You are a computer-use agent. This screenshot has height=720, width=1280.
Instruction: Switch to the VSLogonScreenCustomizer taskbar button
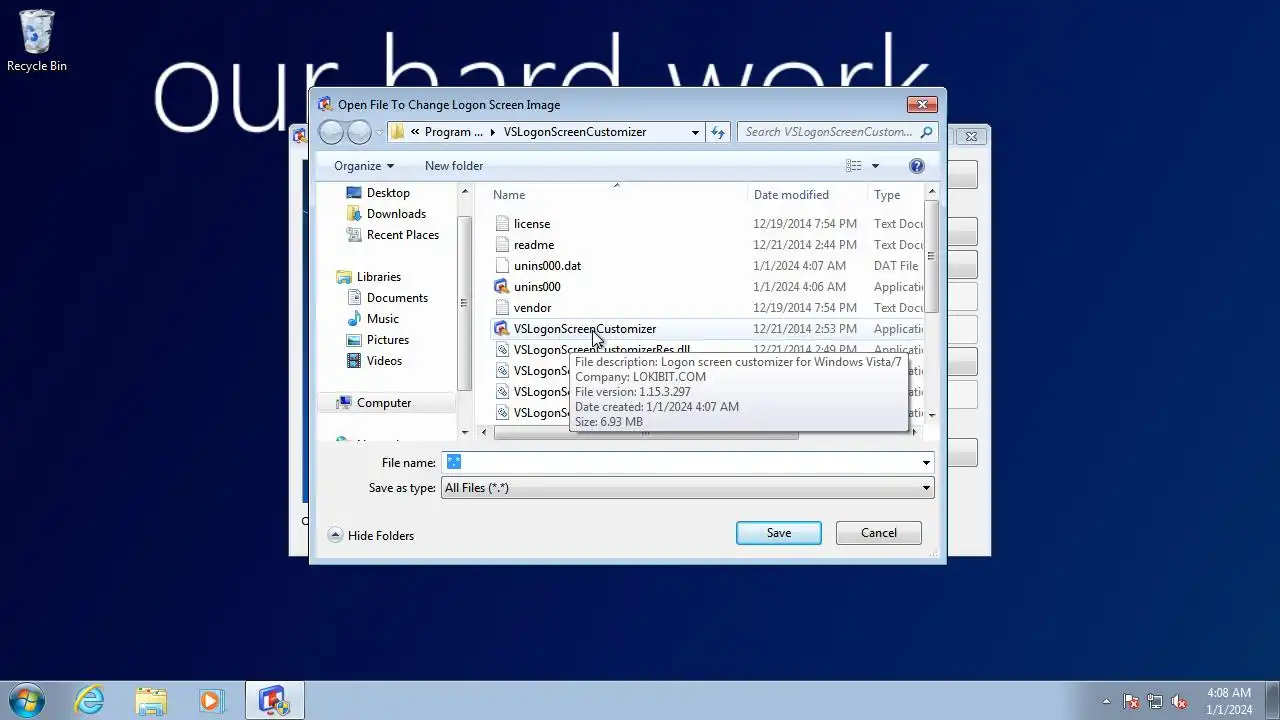(x=275, y=700)
